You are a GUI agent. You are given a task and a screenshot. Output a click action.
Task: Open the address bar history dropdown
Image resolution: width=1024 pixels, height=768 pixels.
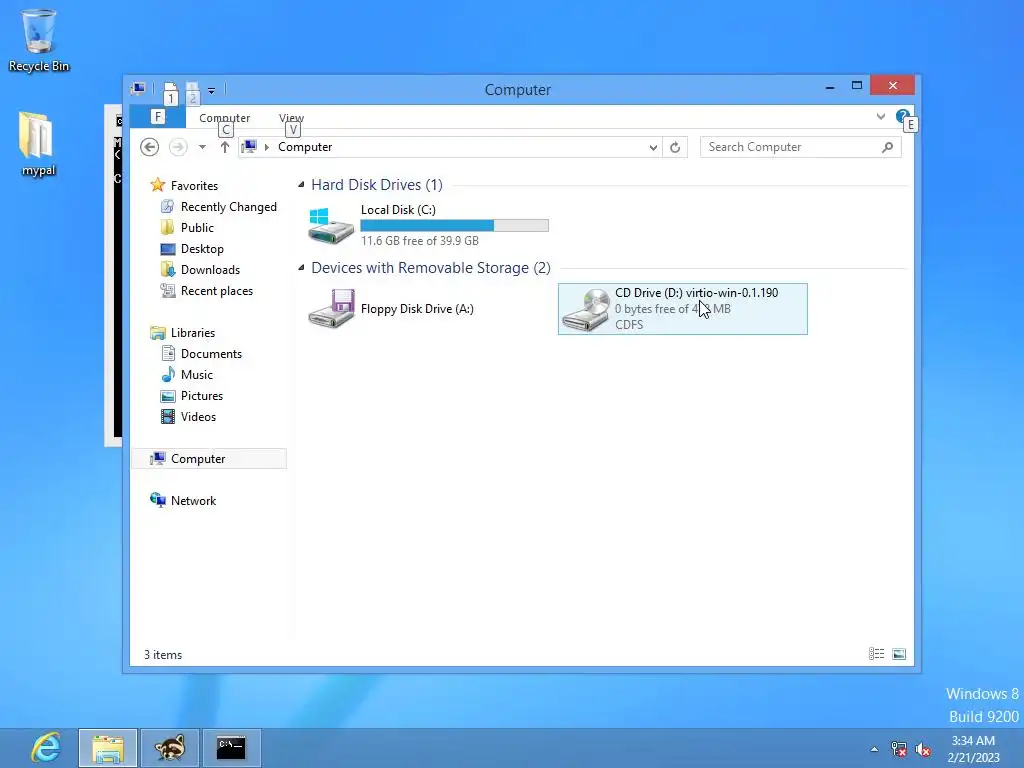[653, 148]
